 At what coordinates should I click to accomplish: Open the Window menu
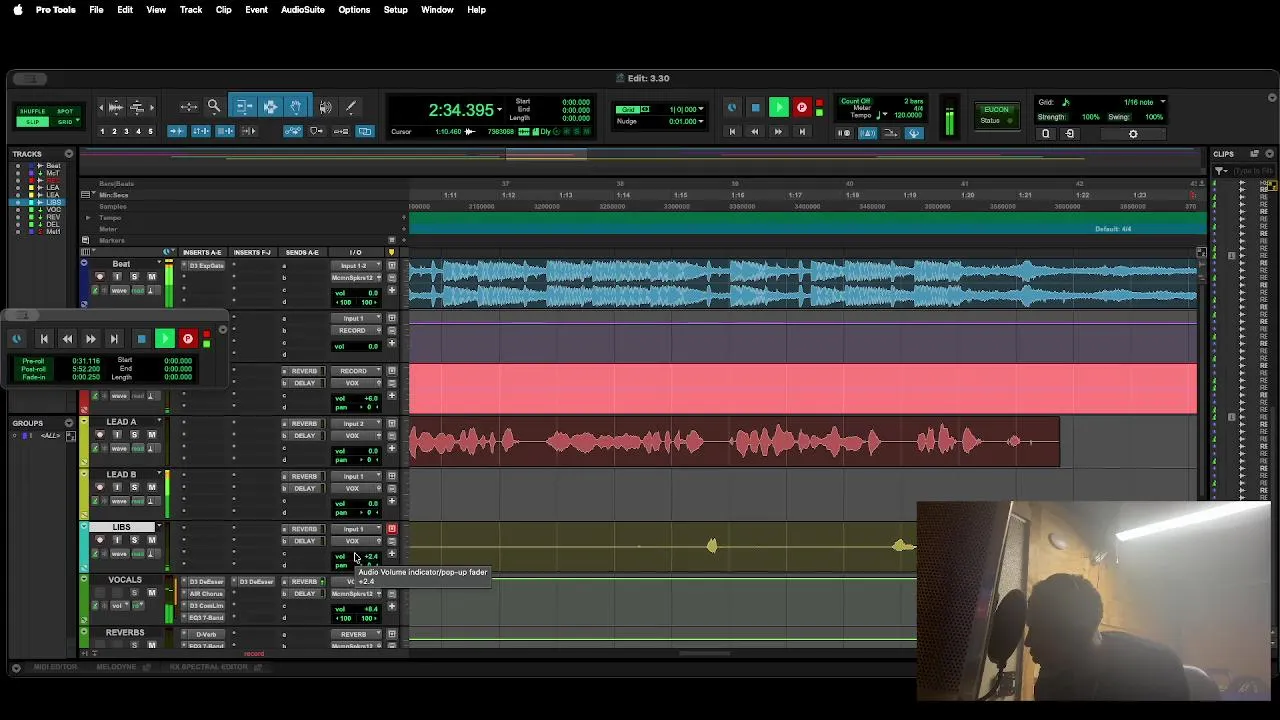point(437,10)
